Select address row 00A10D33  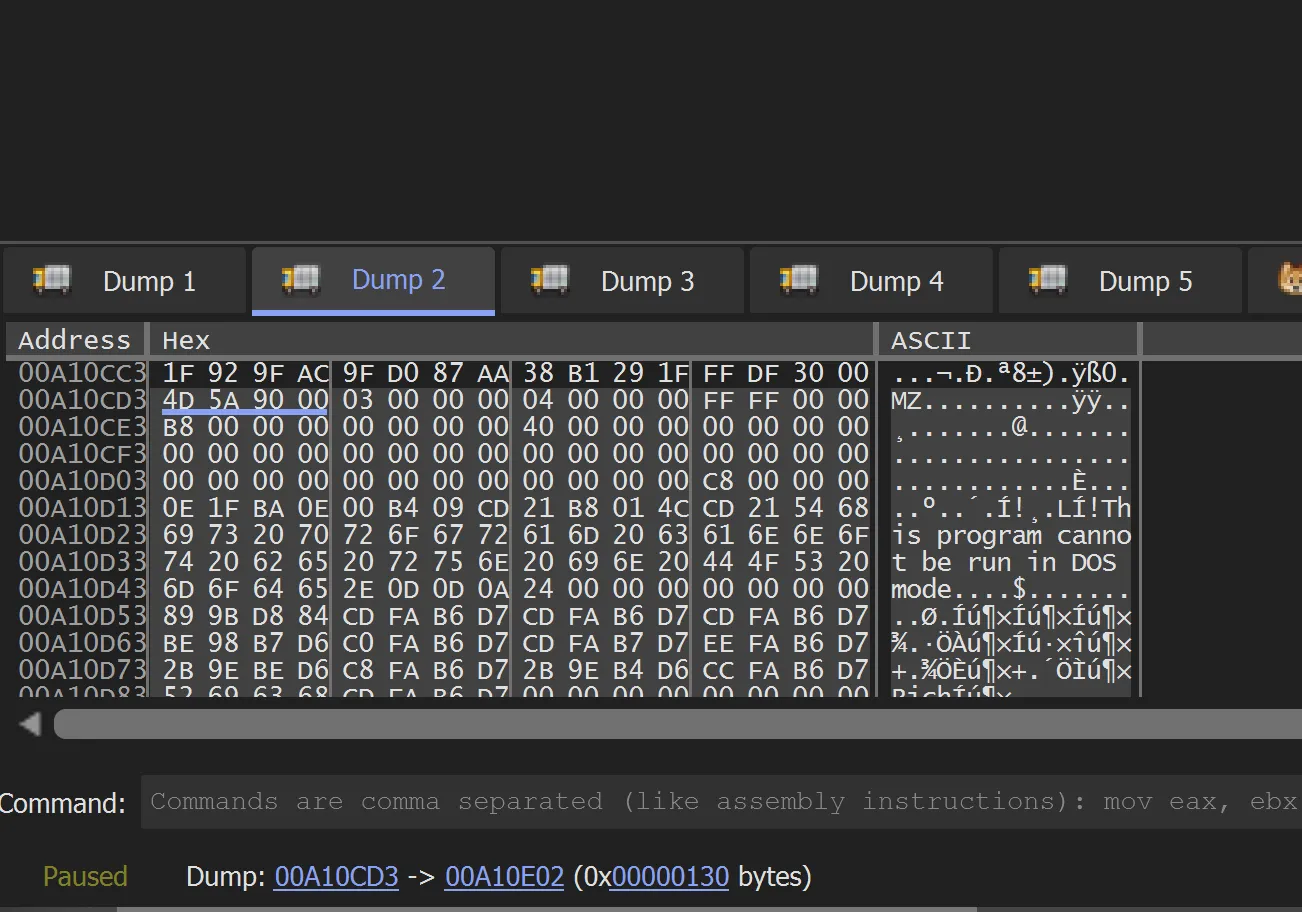83,562
